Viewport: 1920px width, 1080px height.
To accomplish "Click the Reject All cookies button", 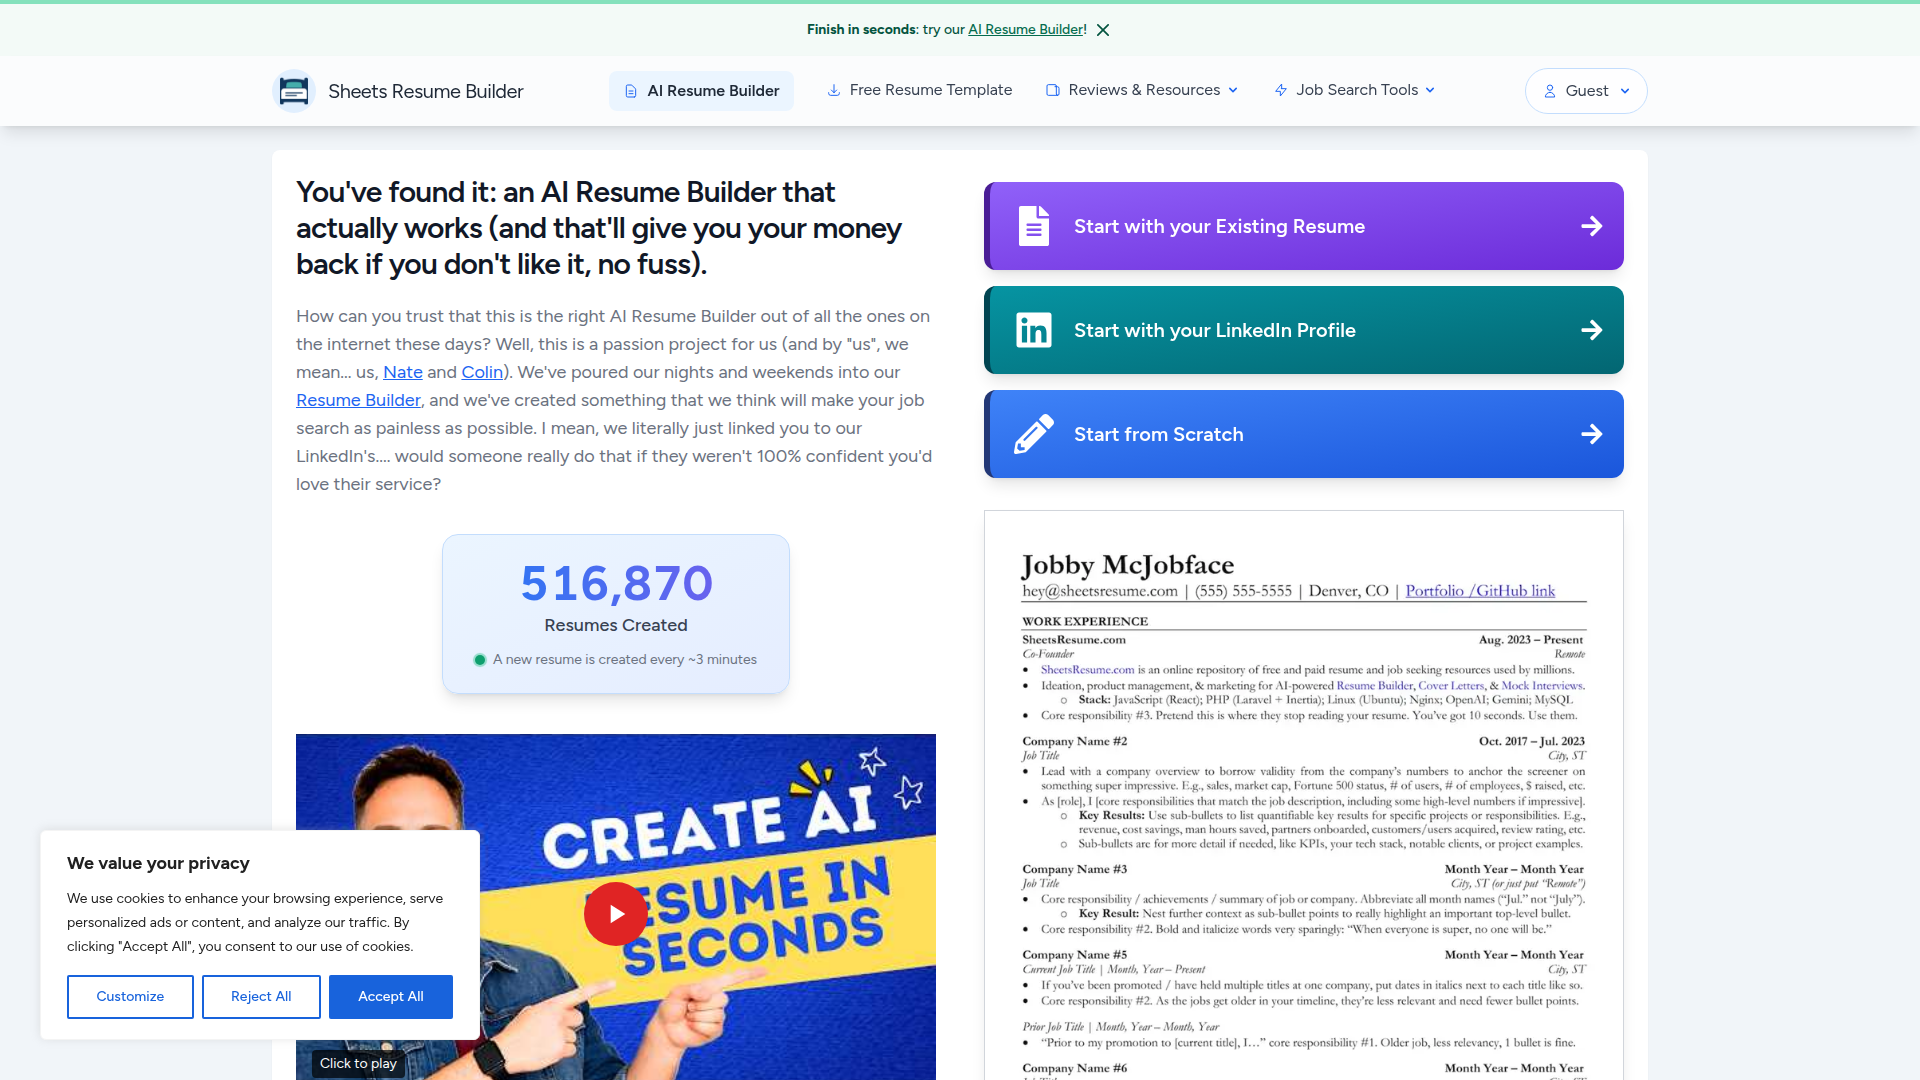I will [x=261, y=996].
